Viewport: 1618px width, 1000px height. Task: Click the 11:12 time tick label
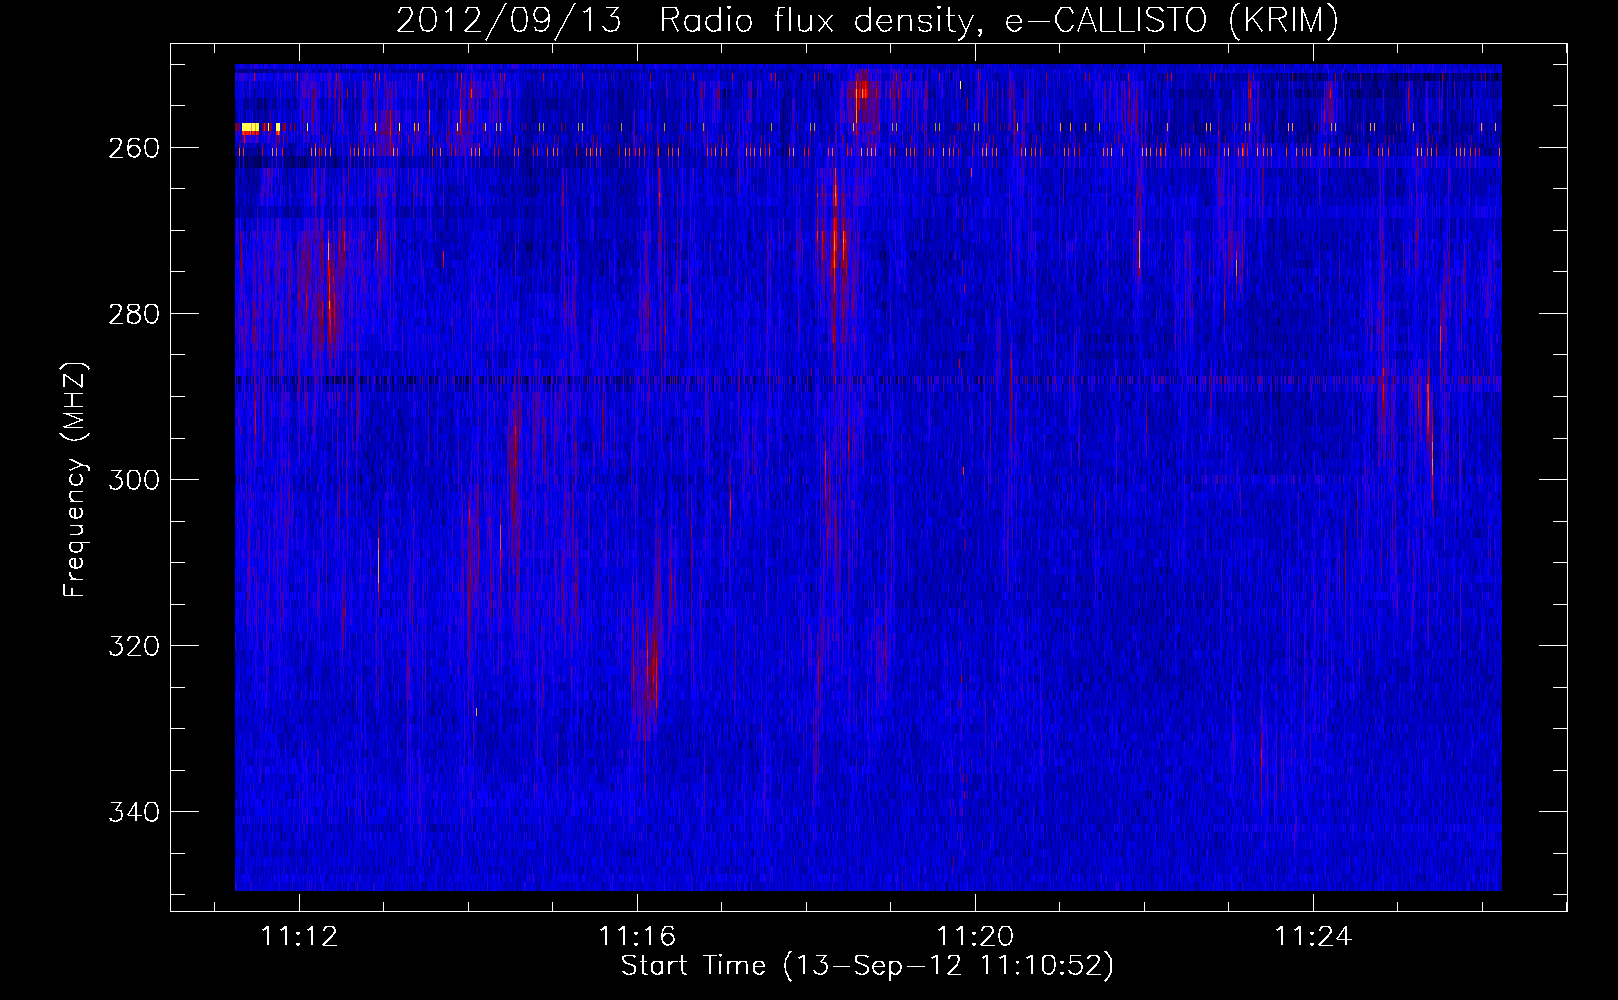[x=299, y=937]
